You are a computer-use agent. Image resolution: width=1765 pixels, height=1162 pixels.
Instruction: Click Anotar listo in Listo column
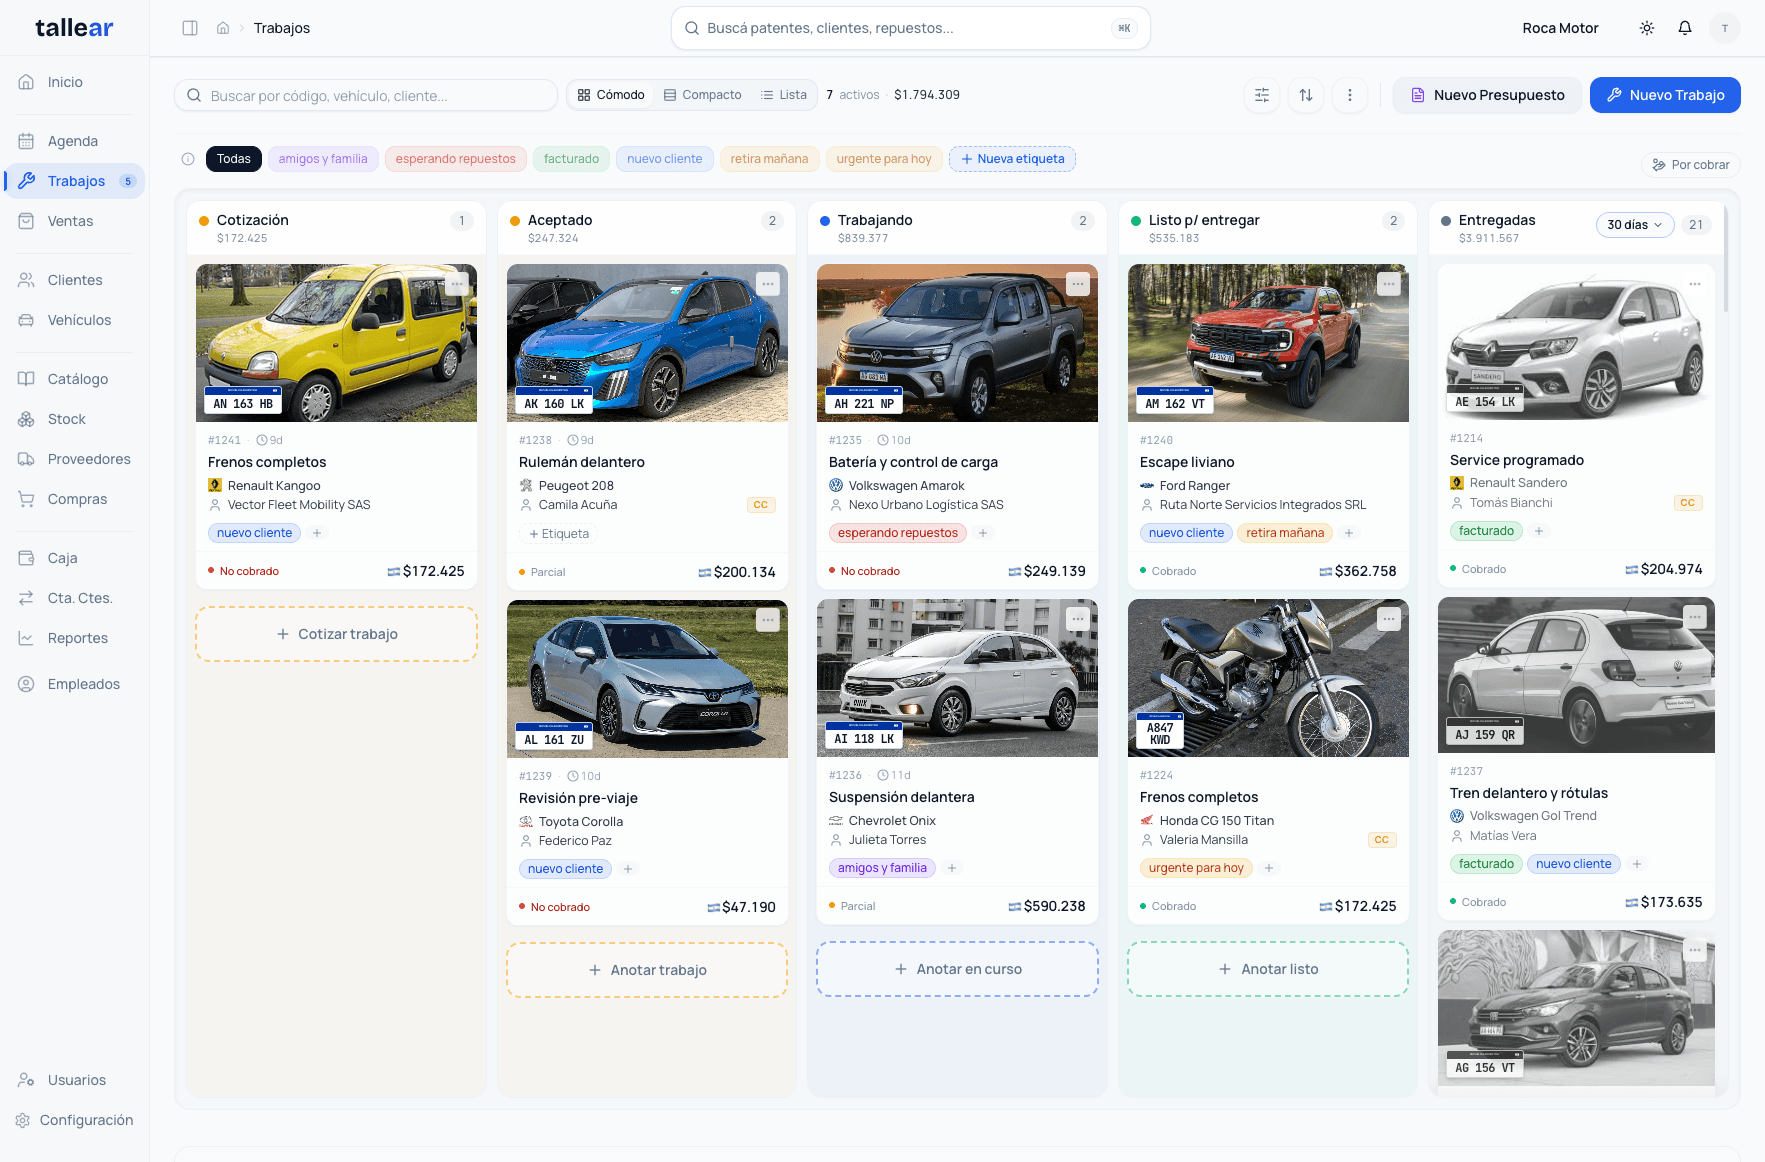(1268, 969)
